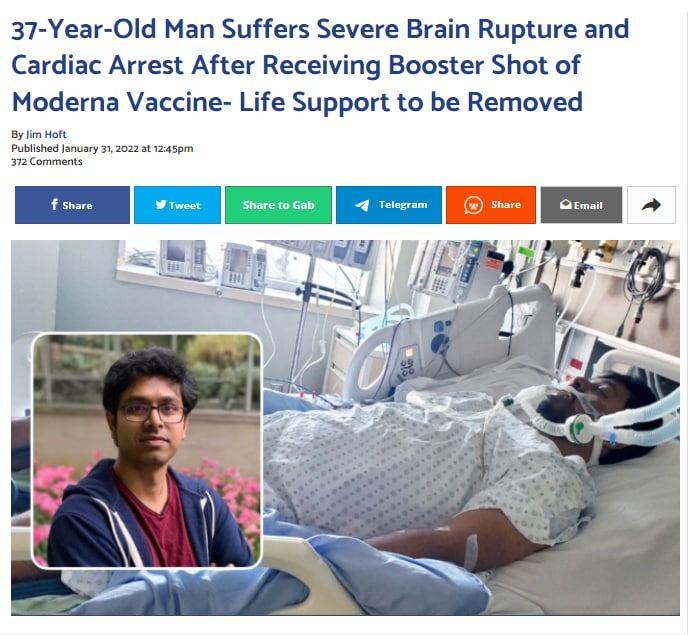Click the Tweet button label

tap(184, 205)
